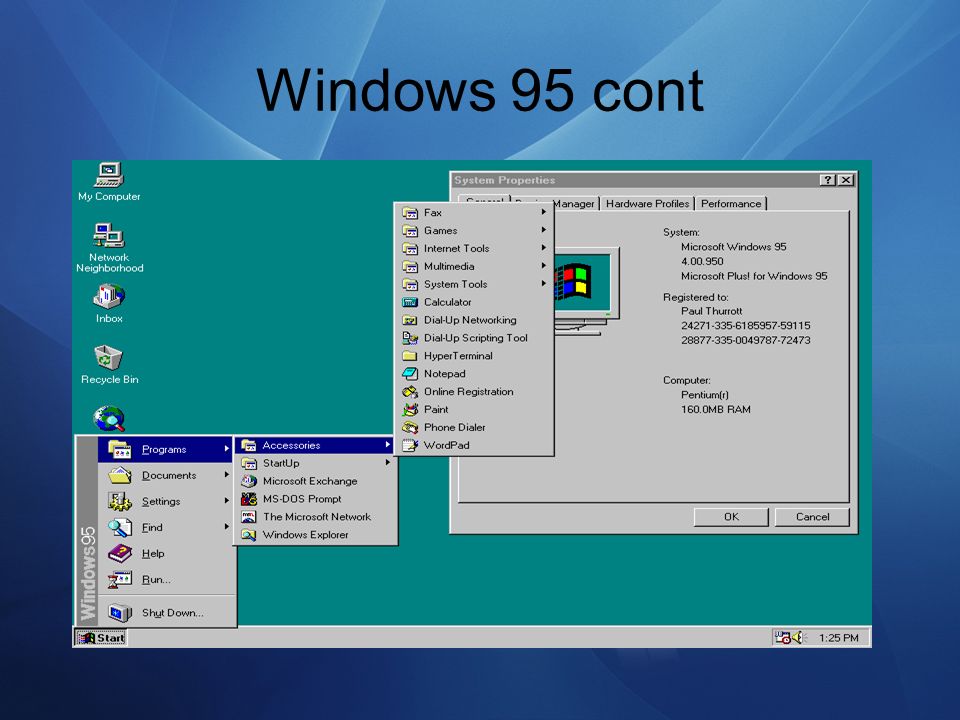Select the Network Neighborhood desktop icon

[x=109, y=248]
